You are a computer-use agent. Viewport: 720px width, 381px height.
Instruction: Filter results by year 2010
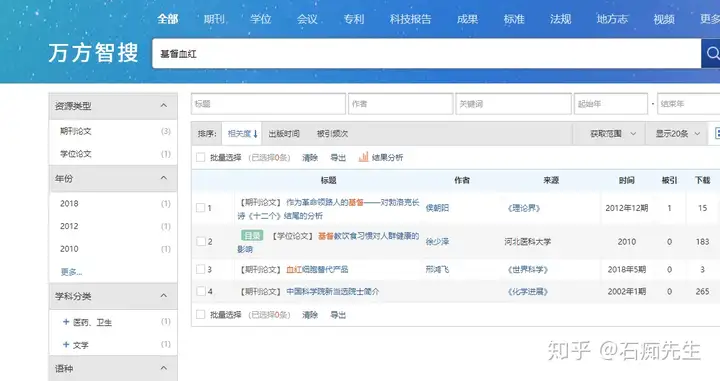[x=69, y=249]
